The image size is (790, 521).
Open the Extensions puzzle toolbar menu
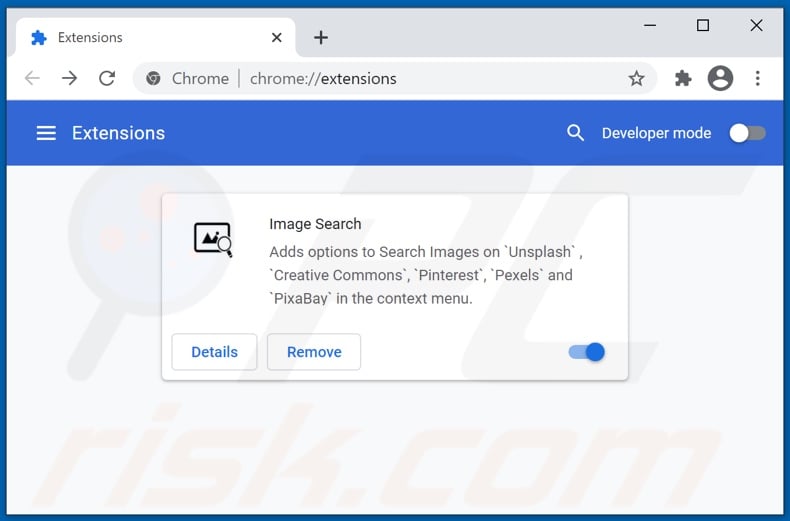click(683, 79)
